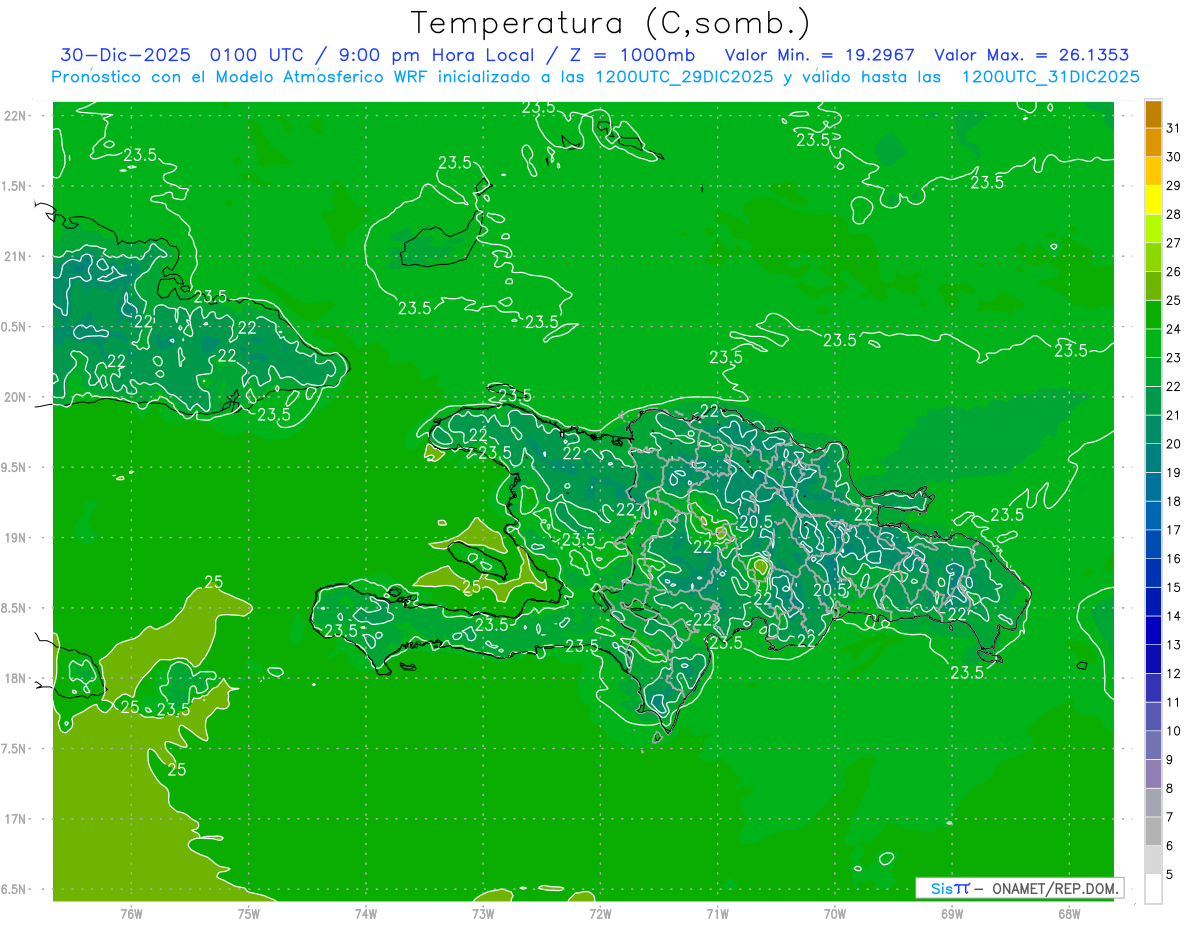Click the '18' value on the color scale
Viewport: 1200px width, 927px height.
point(1173,501)
